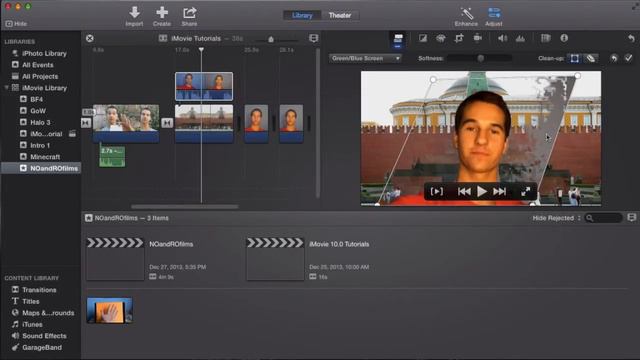Click the Enhance magic wand icon
Image resolution: width=640 pixels, height=360 pixels.
(467, 13)
